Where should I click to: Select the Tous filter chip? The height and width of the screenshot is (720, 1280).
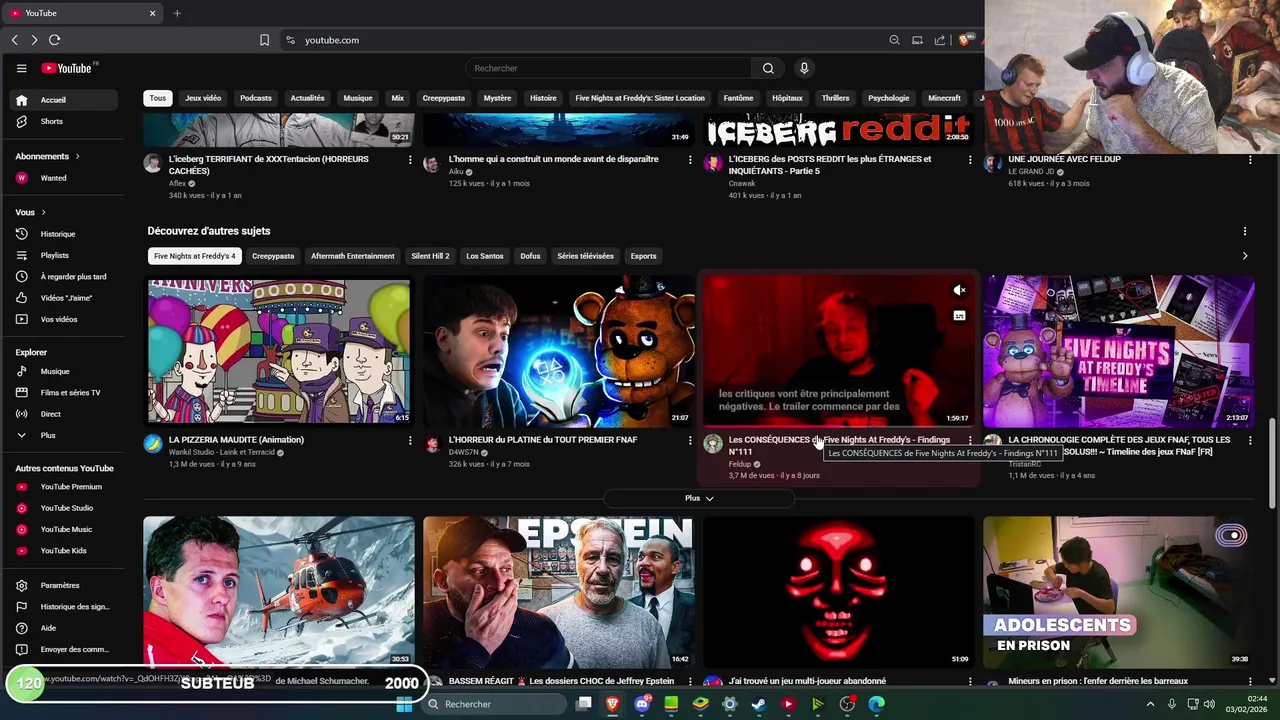(158, 98)
